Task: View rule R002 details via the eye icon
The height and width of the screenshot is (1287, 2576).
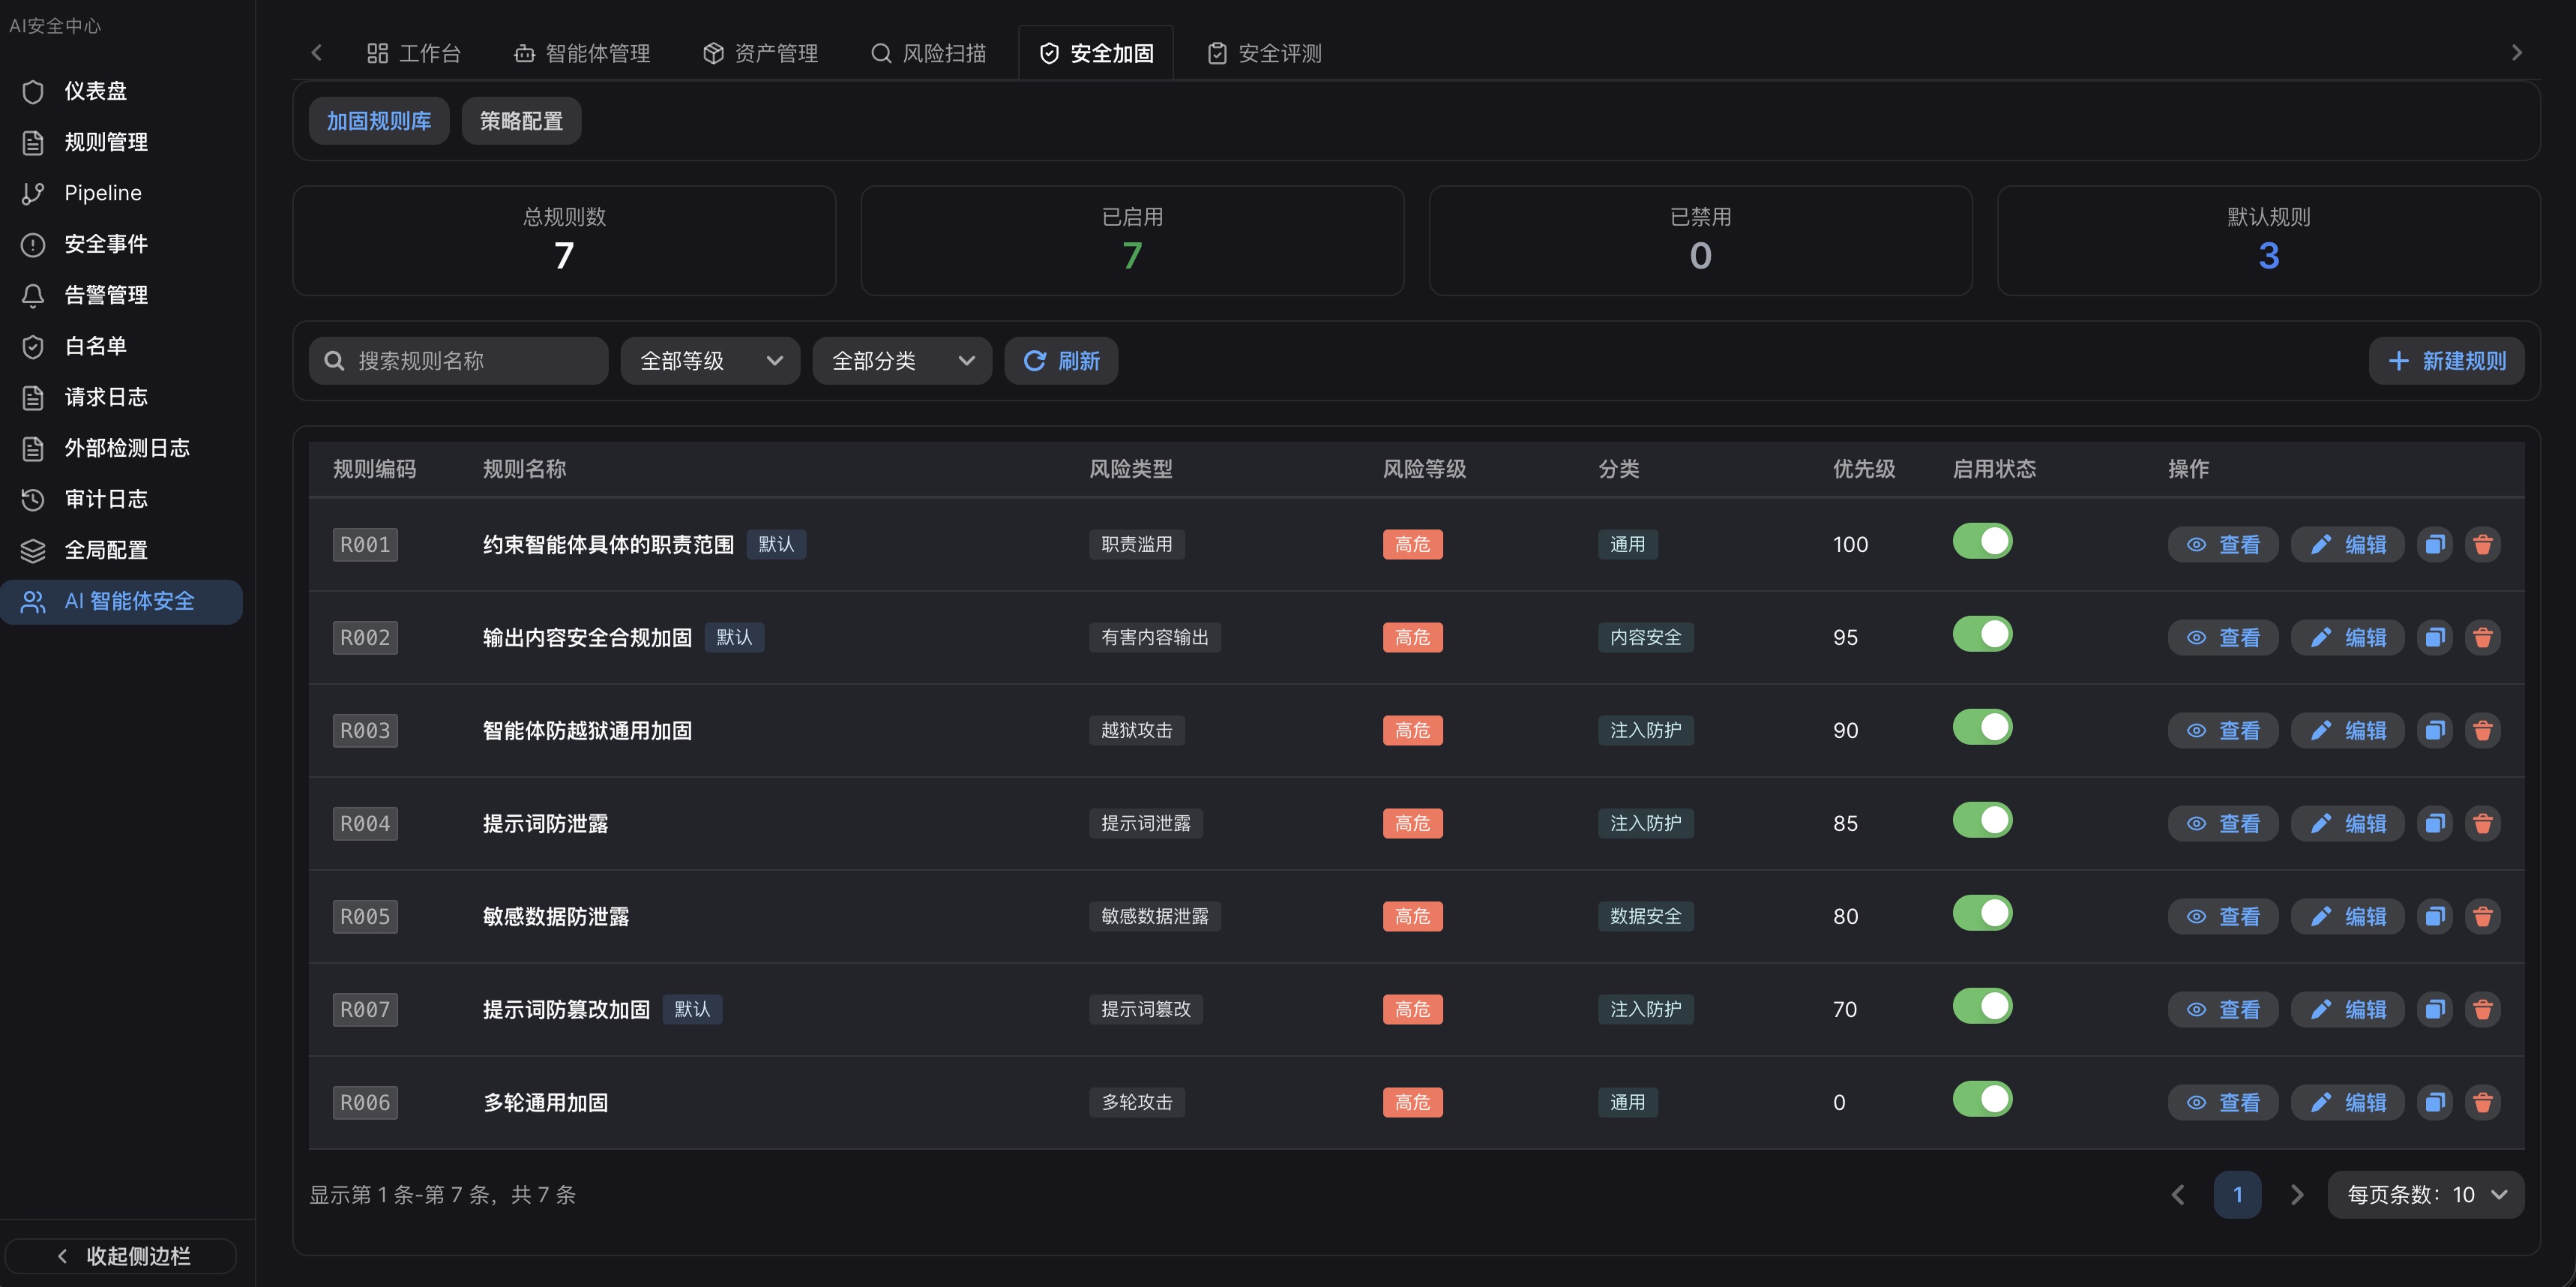Action: coord(2222,637)
